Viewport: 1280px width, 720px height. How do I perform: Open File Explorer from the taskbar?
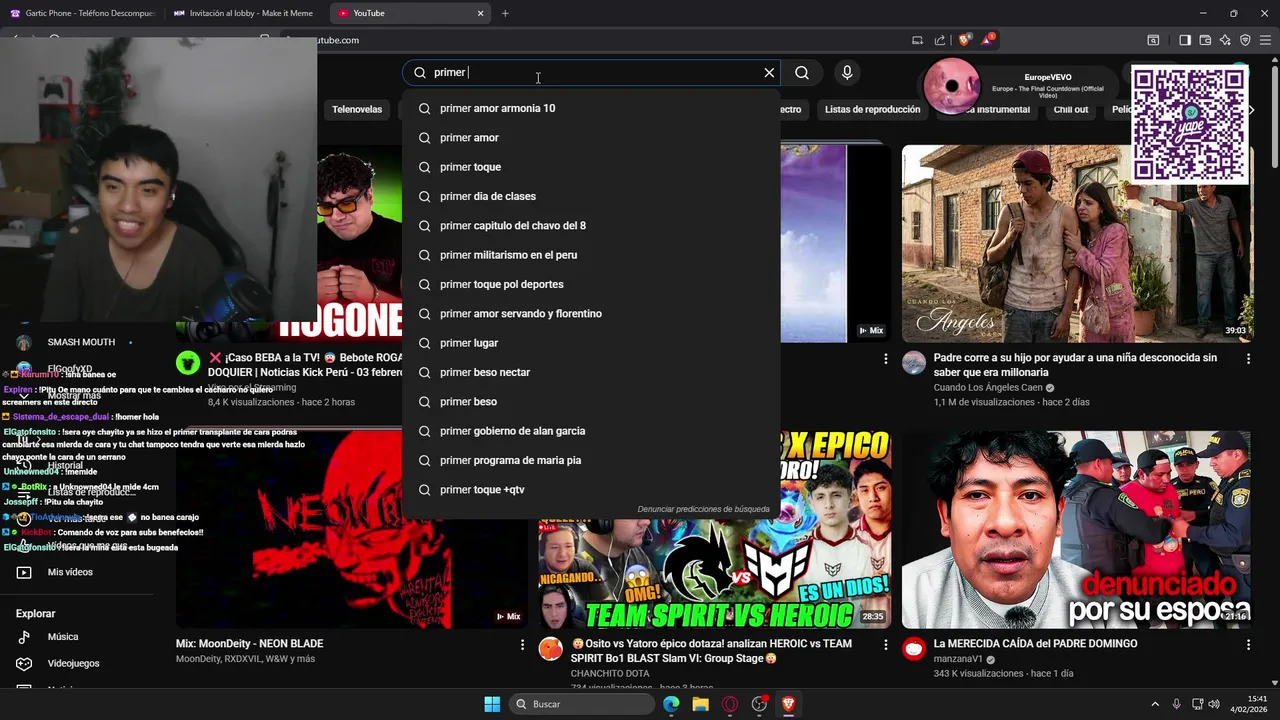[700, 704]
